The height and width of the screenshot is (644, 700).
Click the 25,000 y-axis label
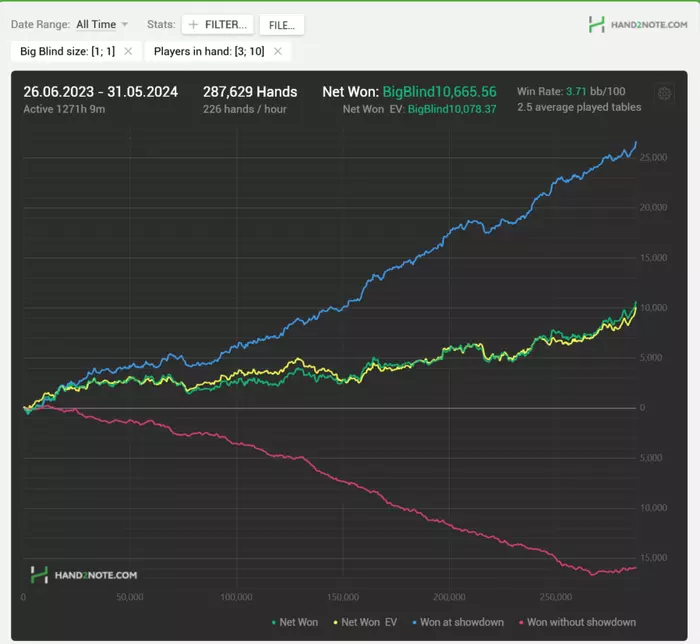(x=653, y=158)
